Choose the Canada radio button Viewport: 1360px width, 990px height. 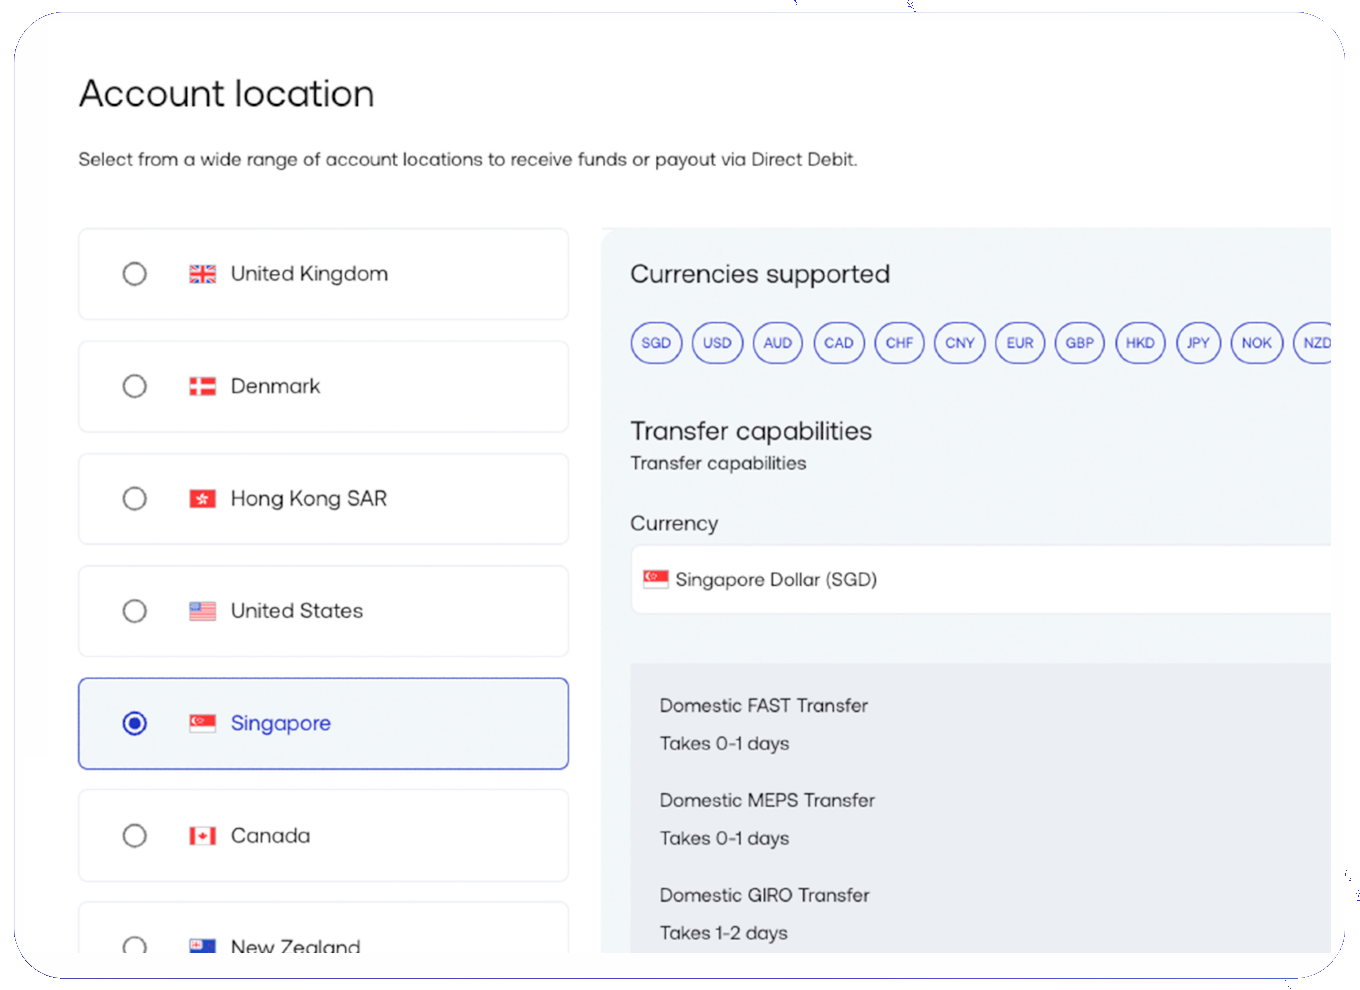(x=134, y=836)
